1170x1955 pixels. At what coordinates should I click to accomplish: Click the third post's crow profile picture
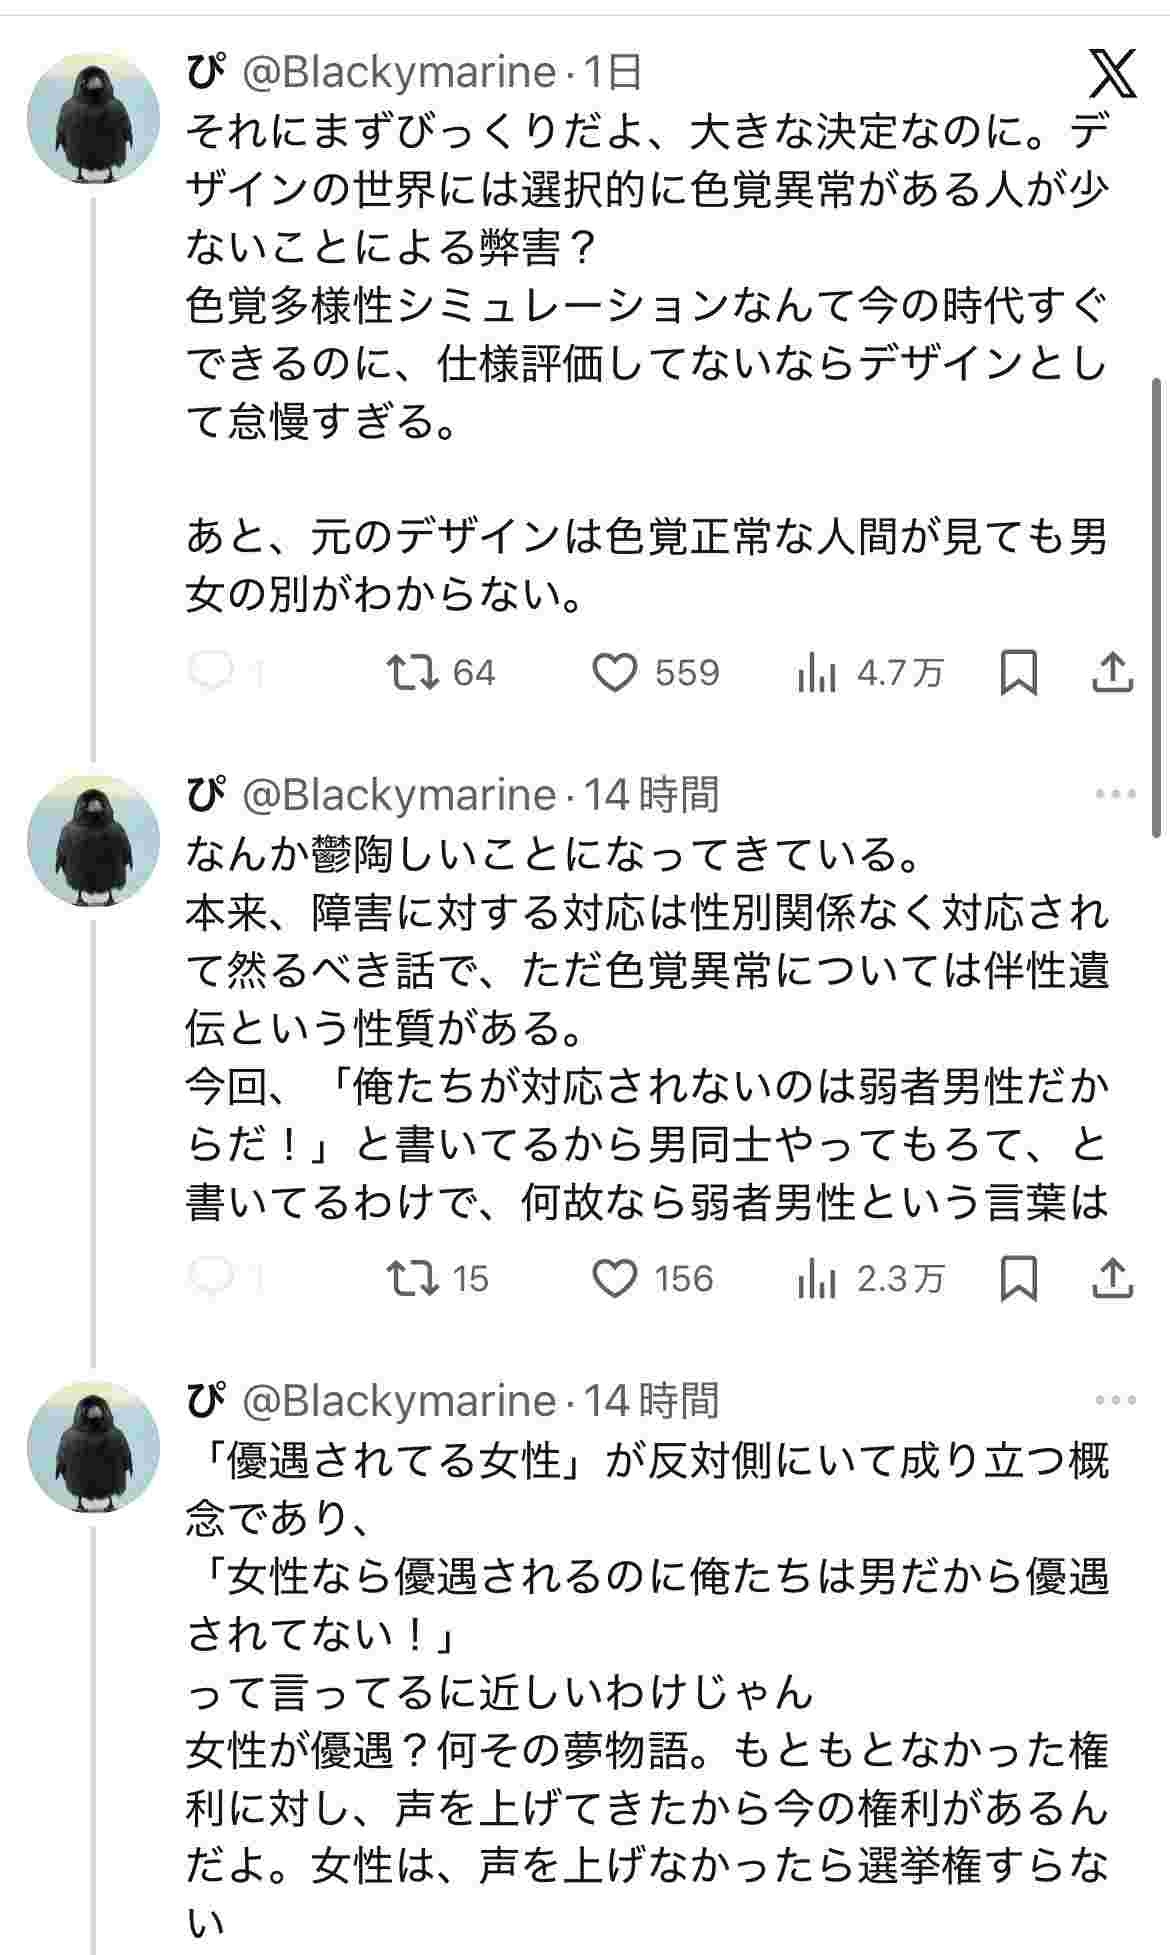93,1446
